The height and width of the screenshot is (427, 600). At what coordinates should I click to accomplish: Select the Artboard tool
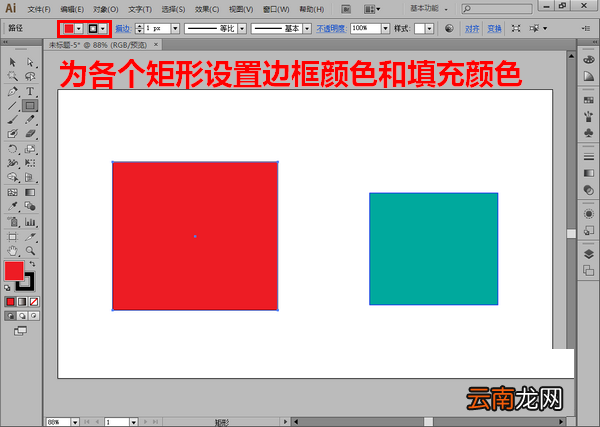pos(12,237)
